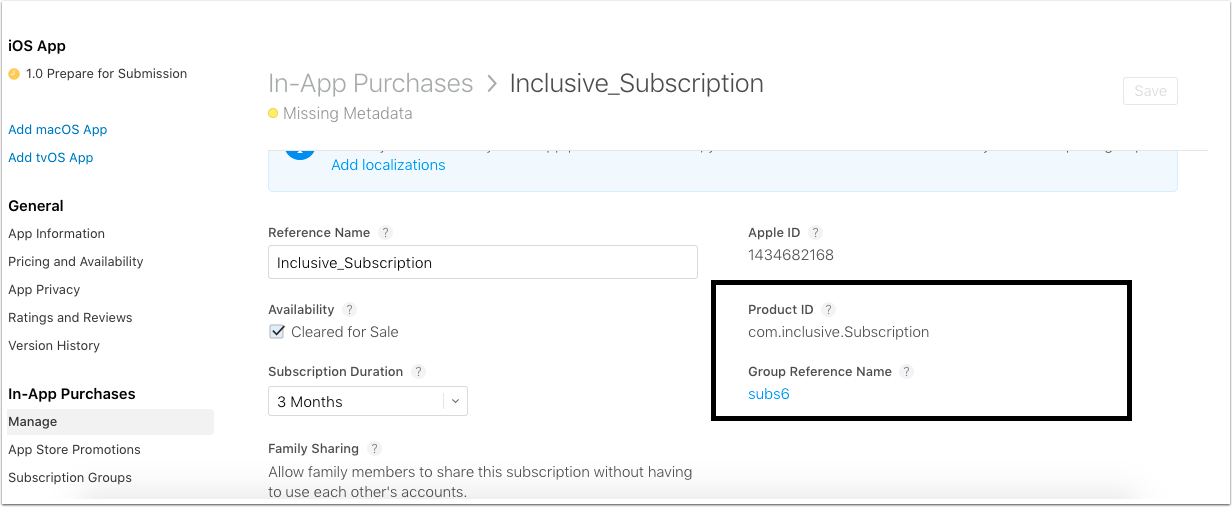Open App Store Promotions in the sidebar
This screenshot has height=507, width=1232.
pos(74,450)
